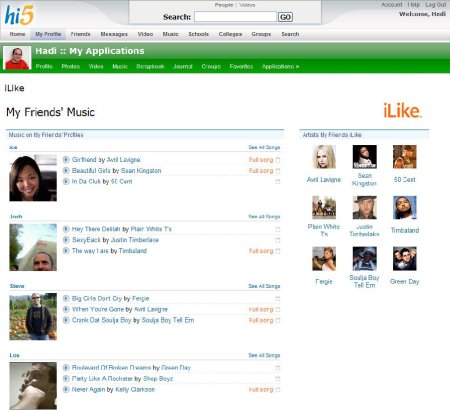Open the Groups nav item

coord(261,34)
